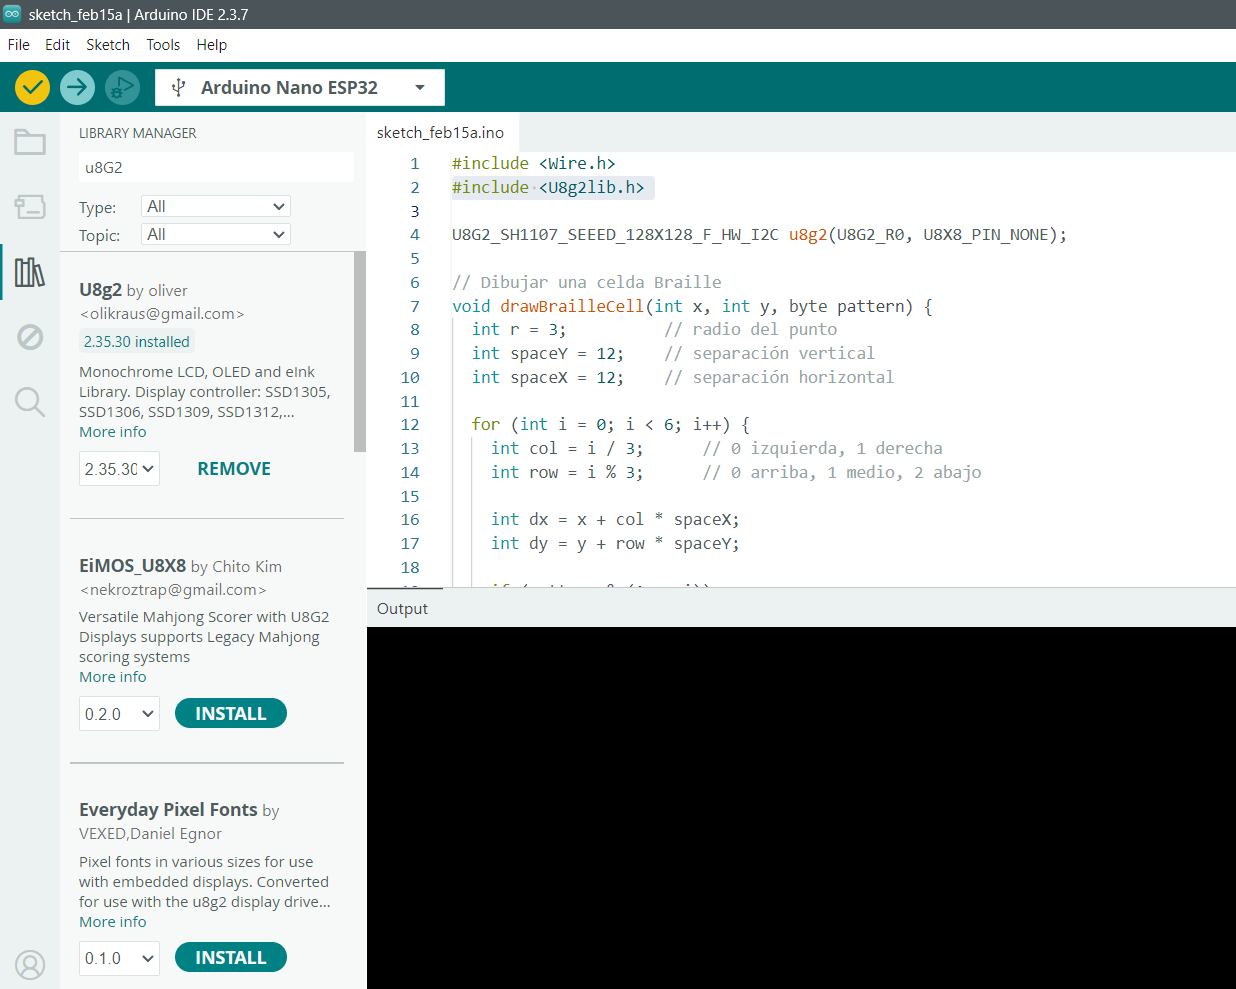Viewport: 1236px width, 989px height.
Task: Open More info for U8g2
Action: (113, 432)
